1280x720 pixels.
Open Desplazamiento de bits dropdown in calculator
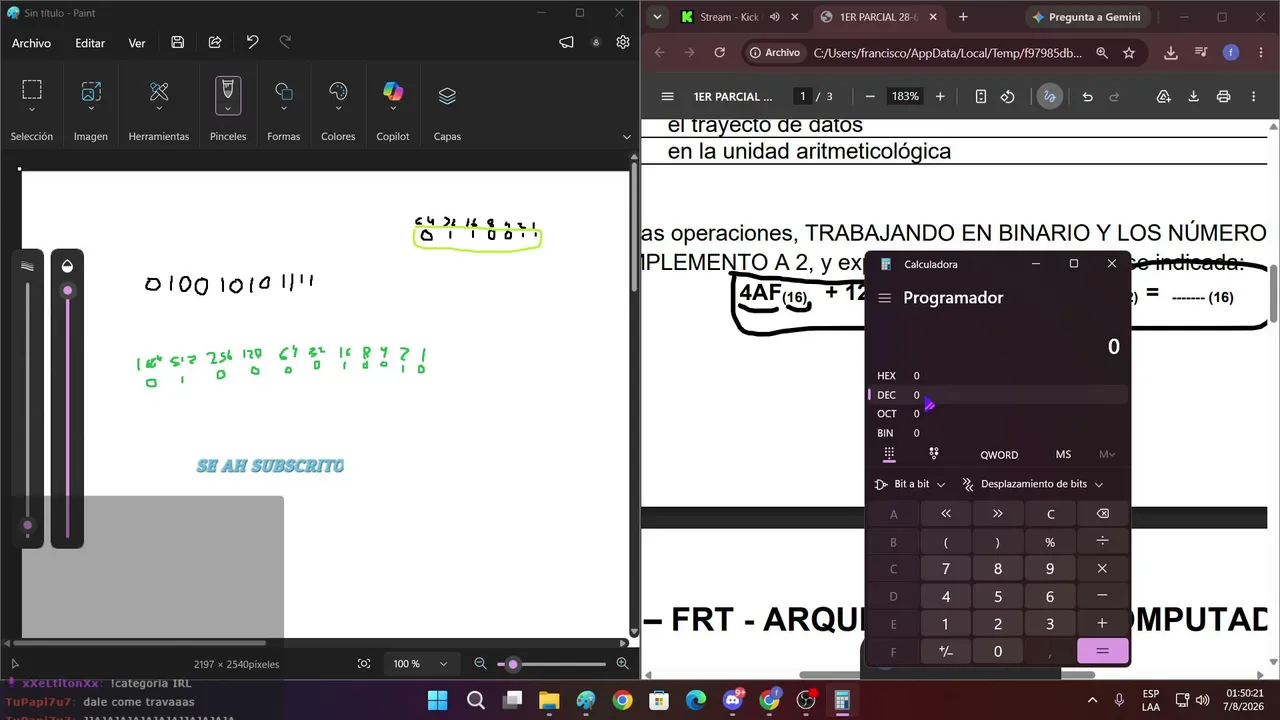(1033, 484)
